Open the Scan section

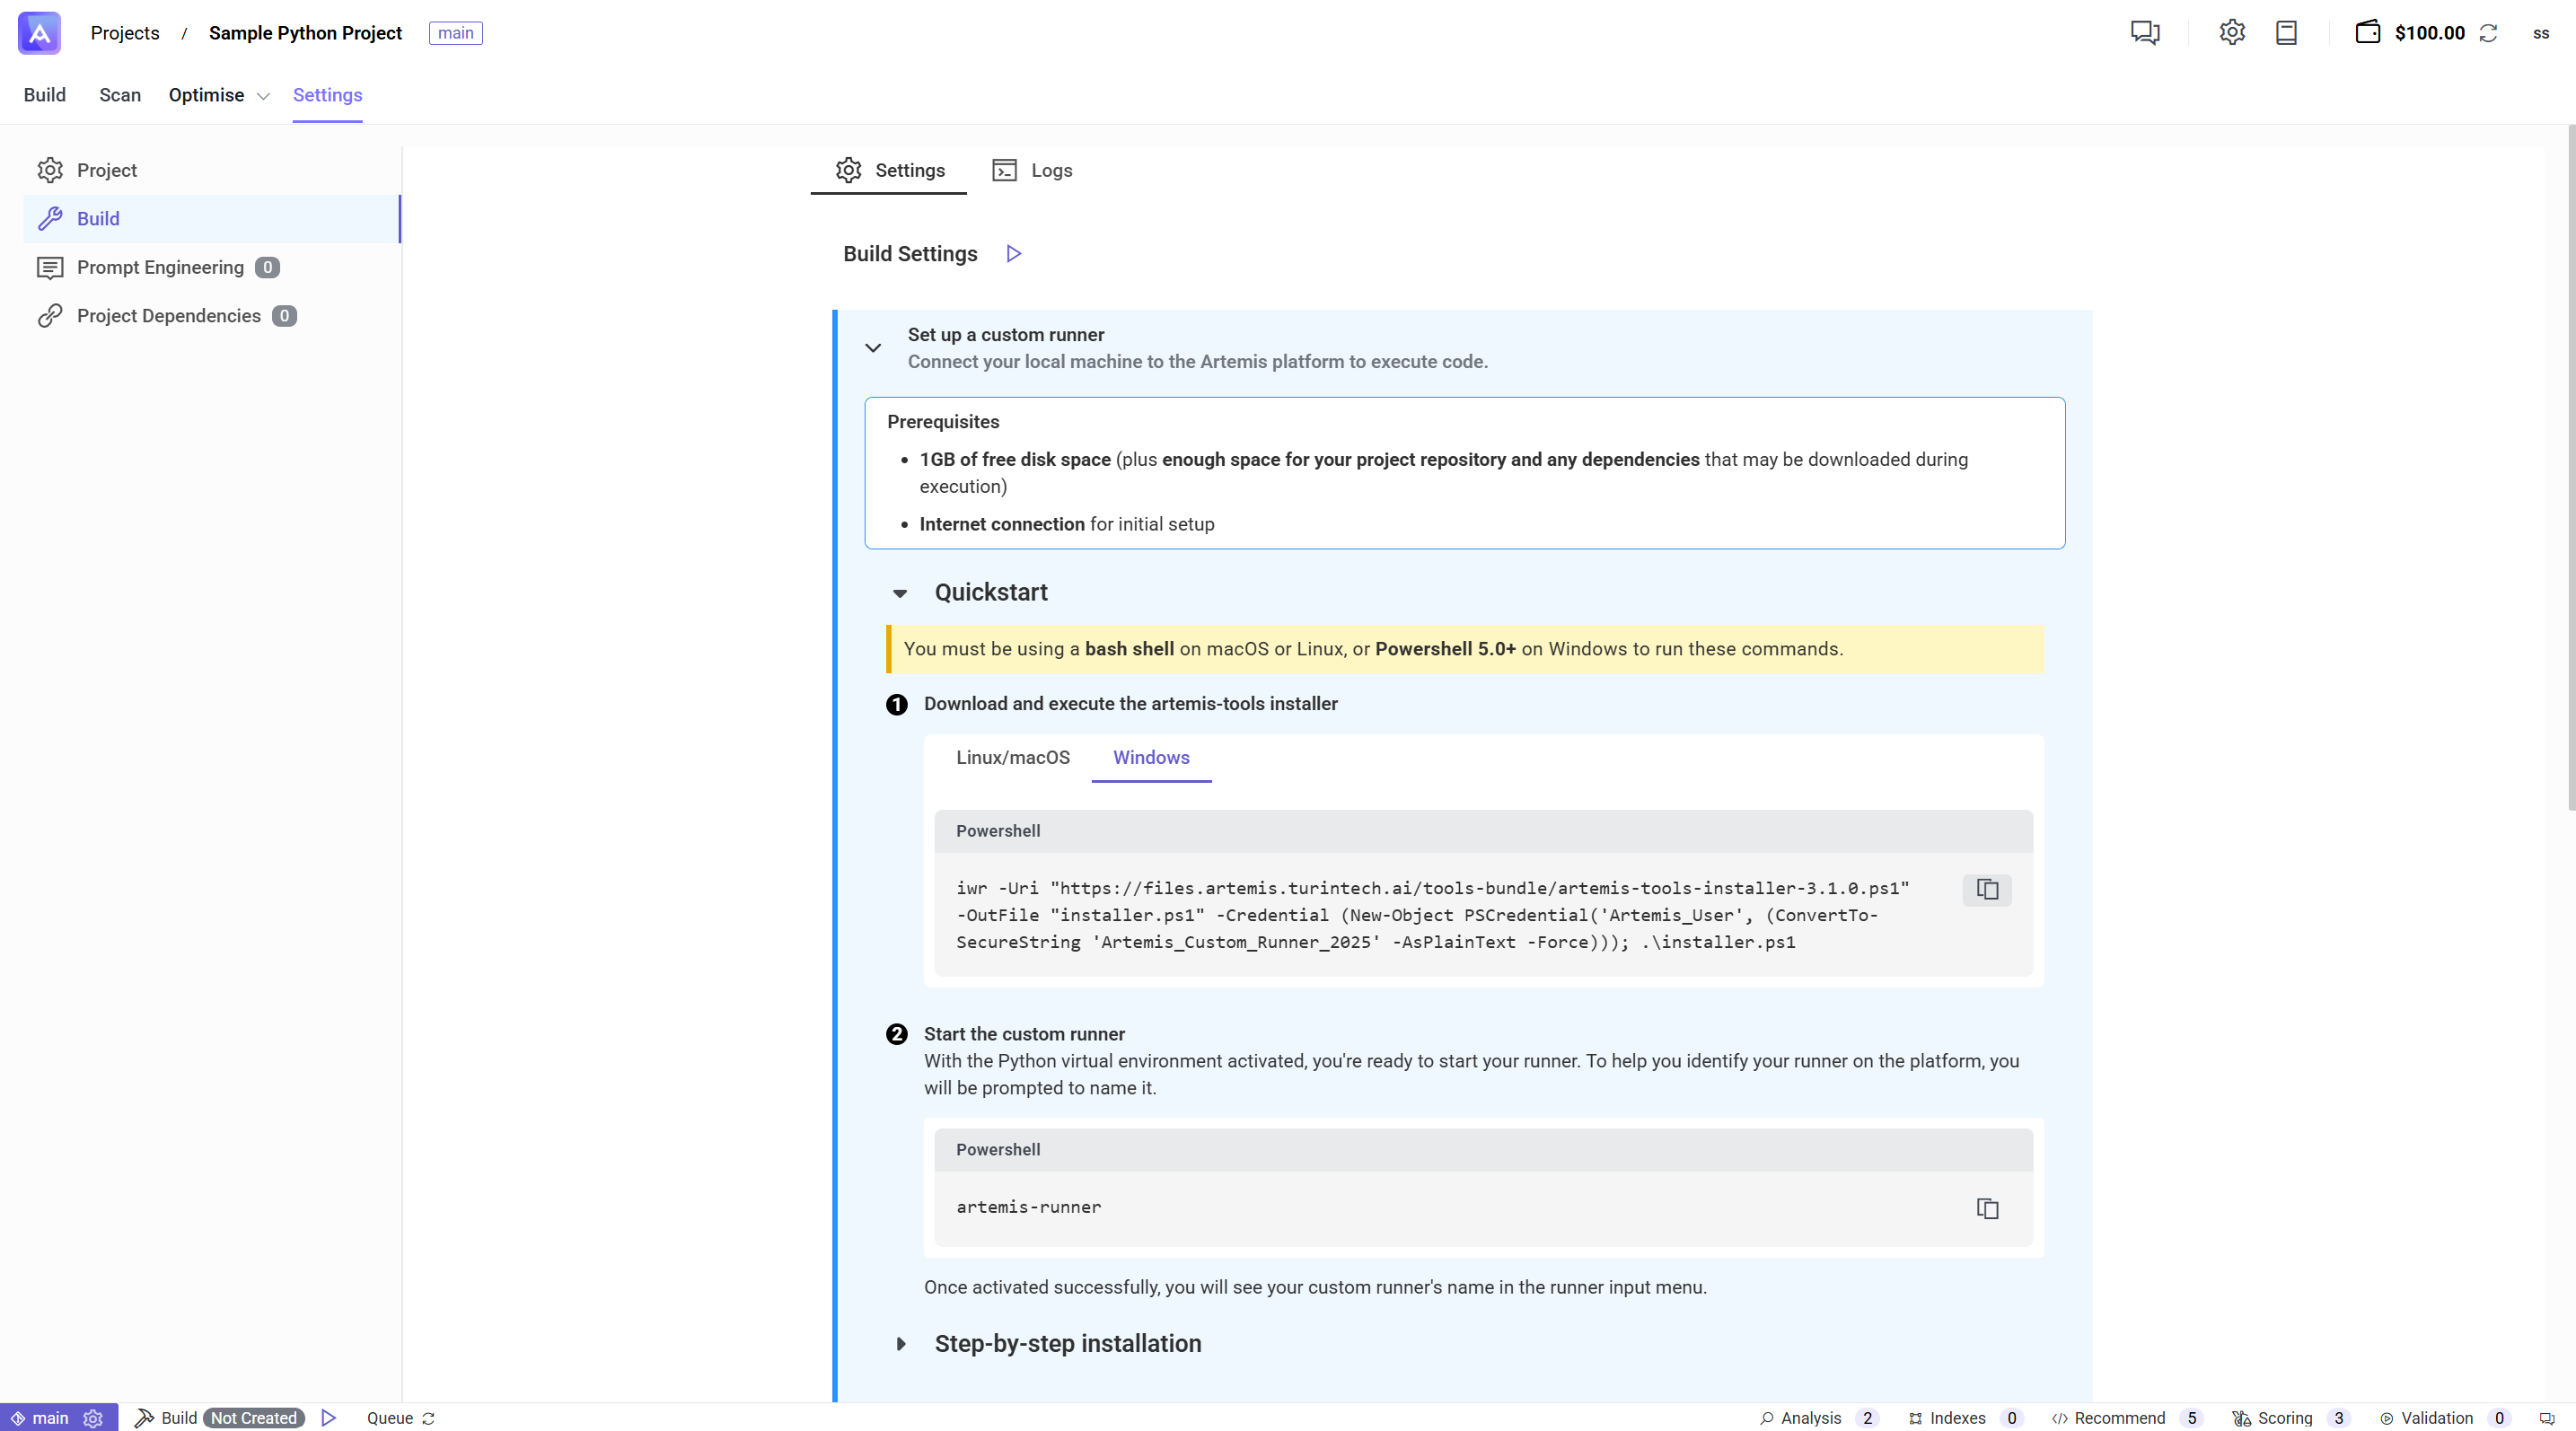click(x=119, y=95)
